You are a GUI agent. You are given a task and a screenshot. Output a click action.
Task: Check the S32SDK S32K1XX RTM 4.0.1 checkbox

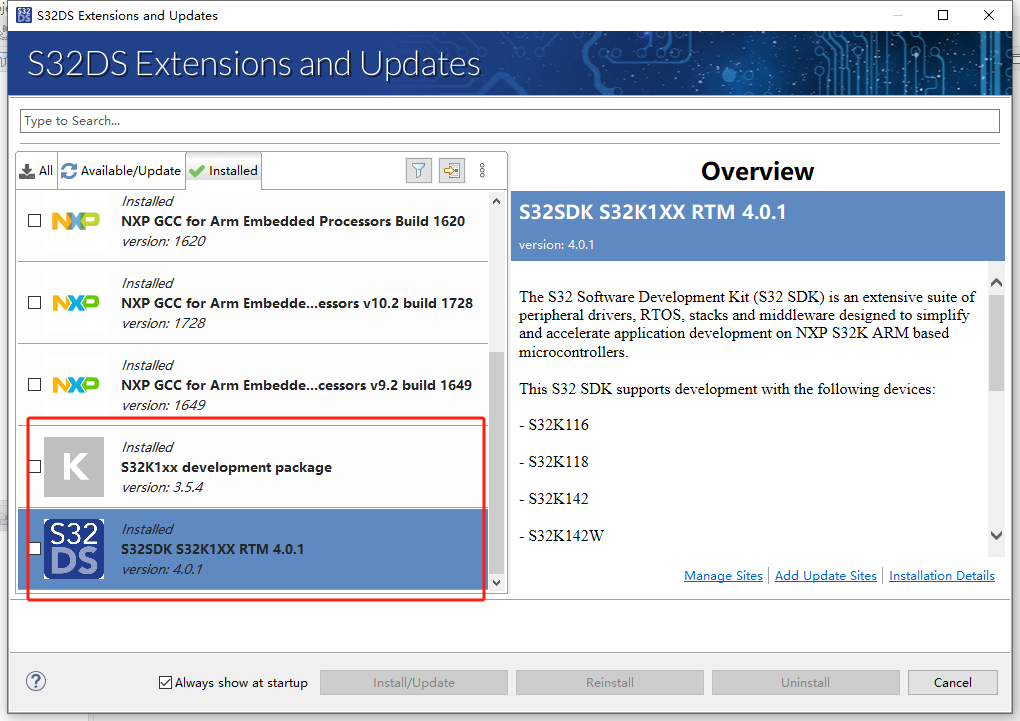point(35,548)
